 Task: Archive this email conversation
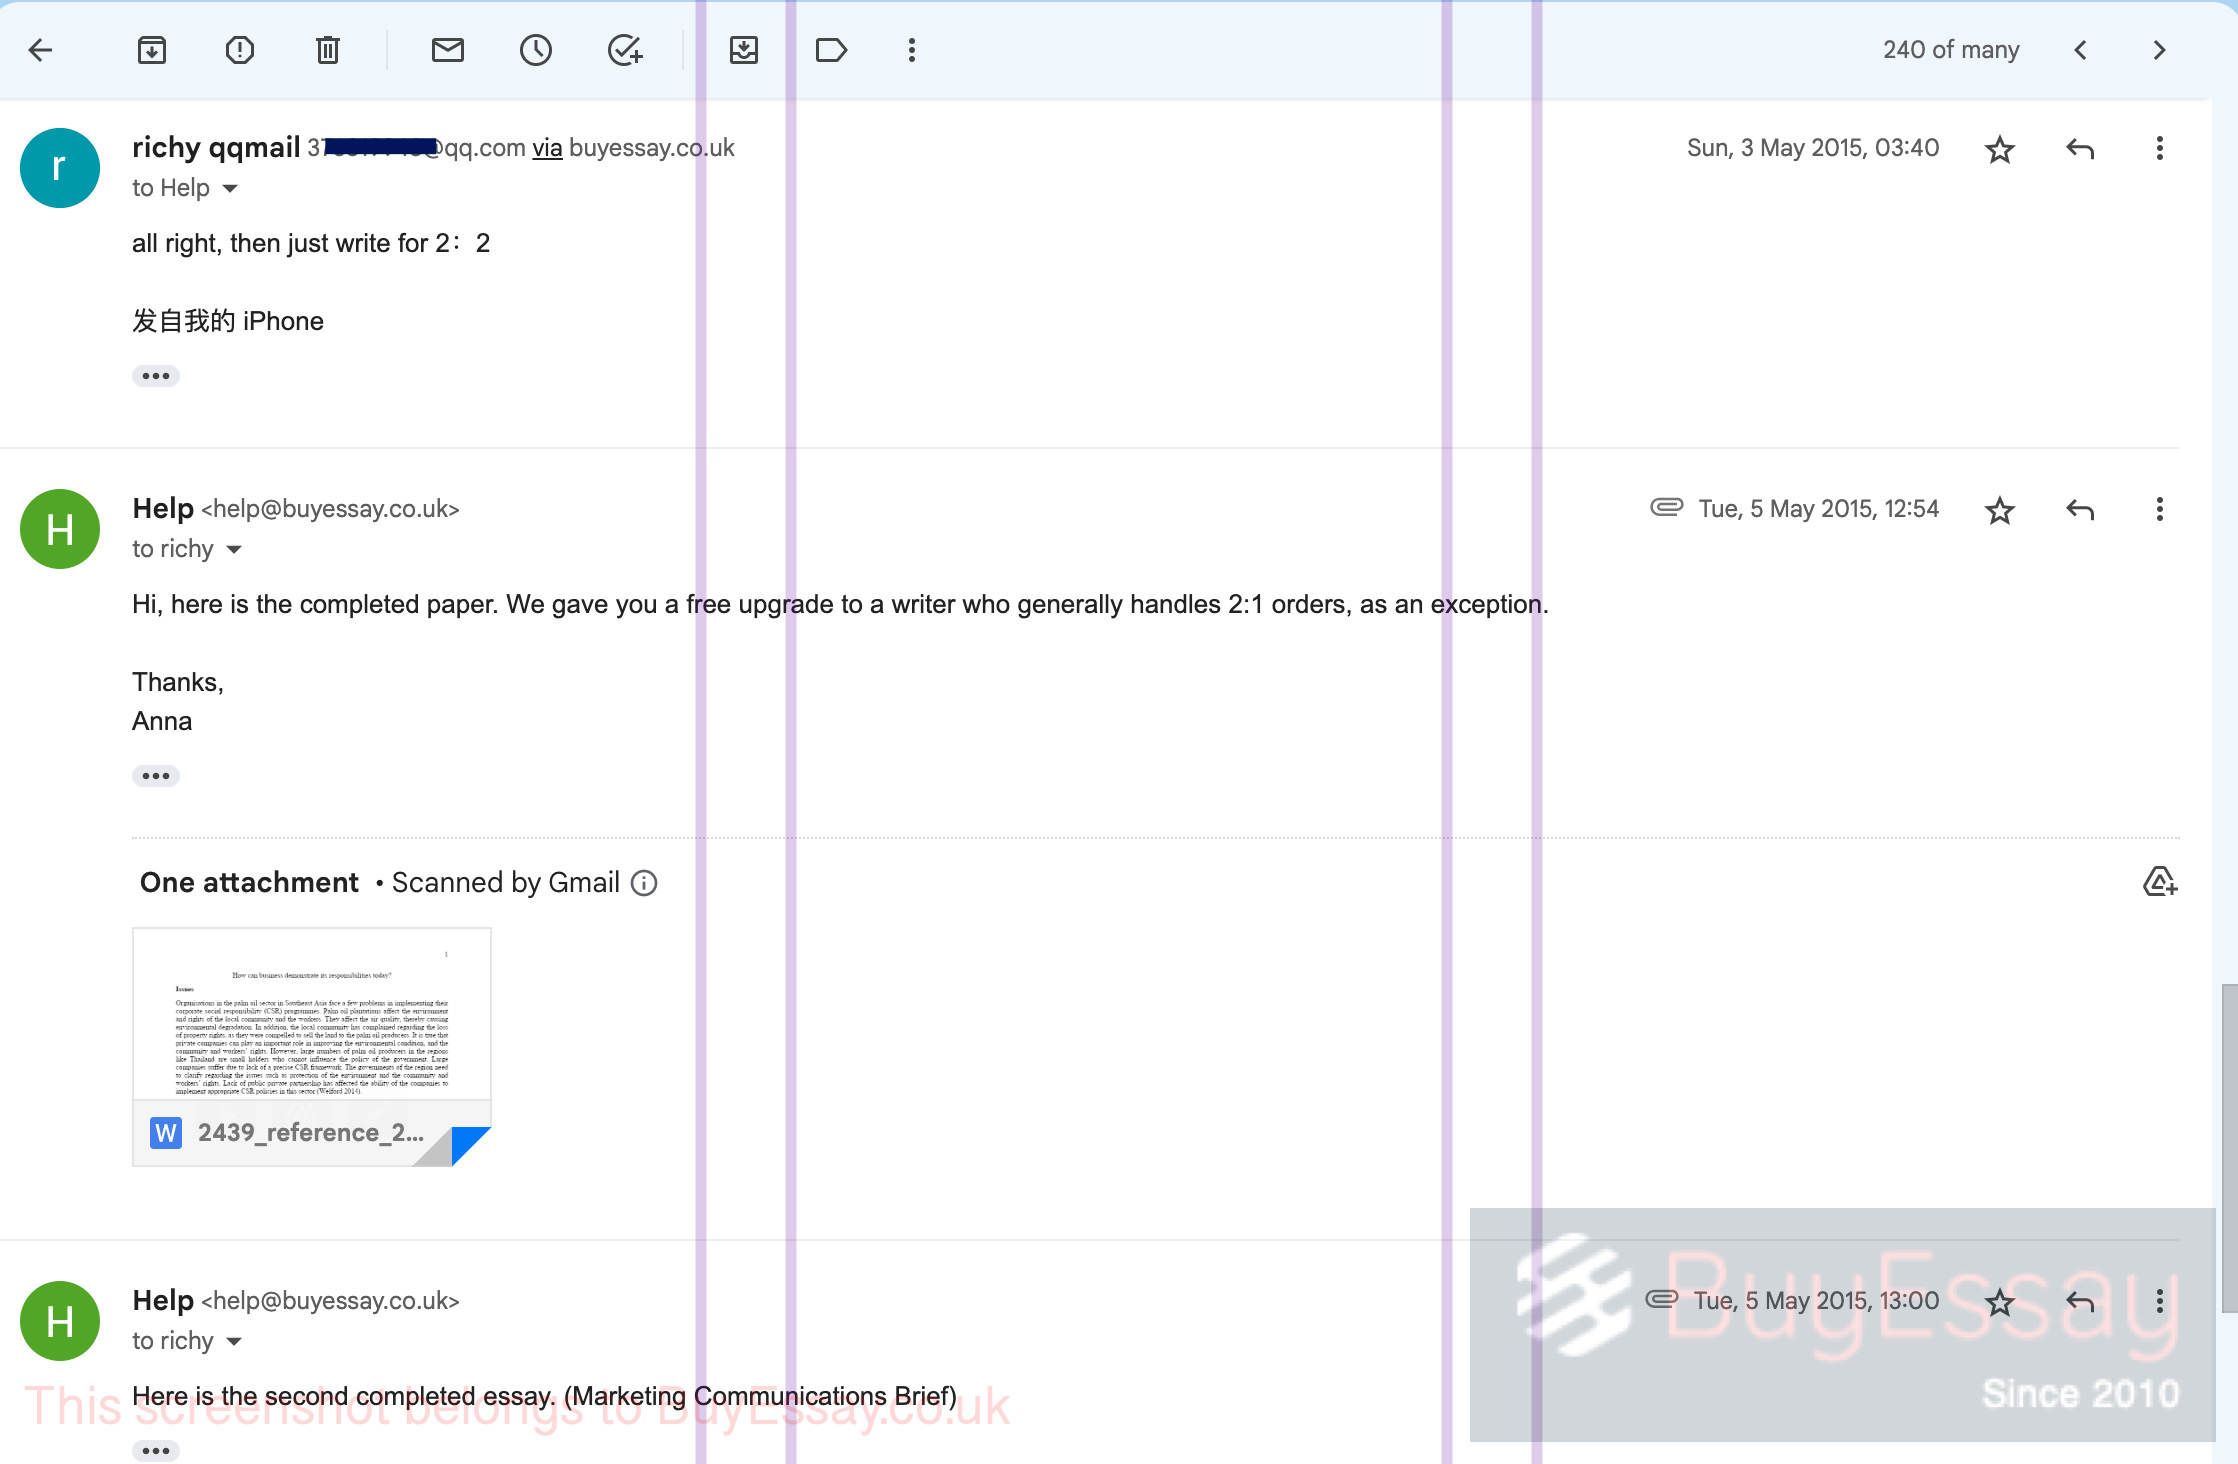coord(152,50)
